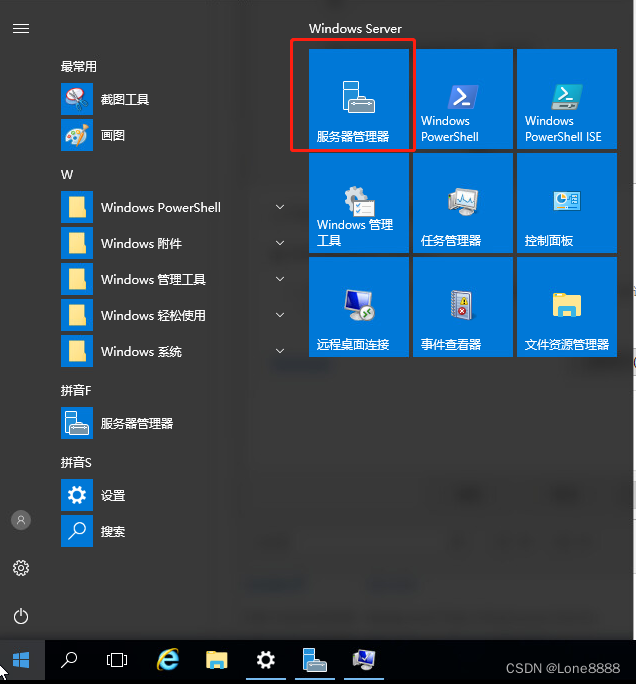Switch to Settings app on the taskbar
This screenshot has height=684, width=636.
(266, 660)
